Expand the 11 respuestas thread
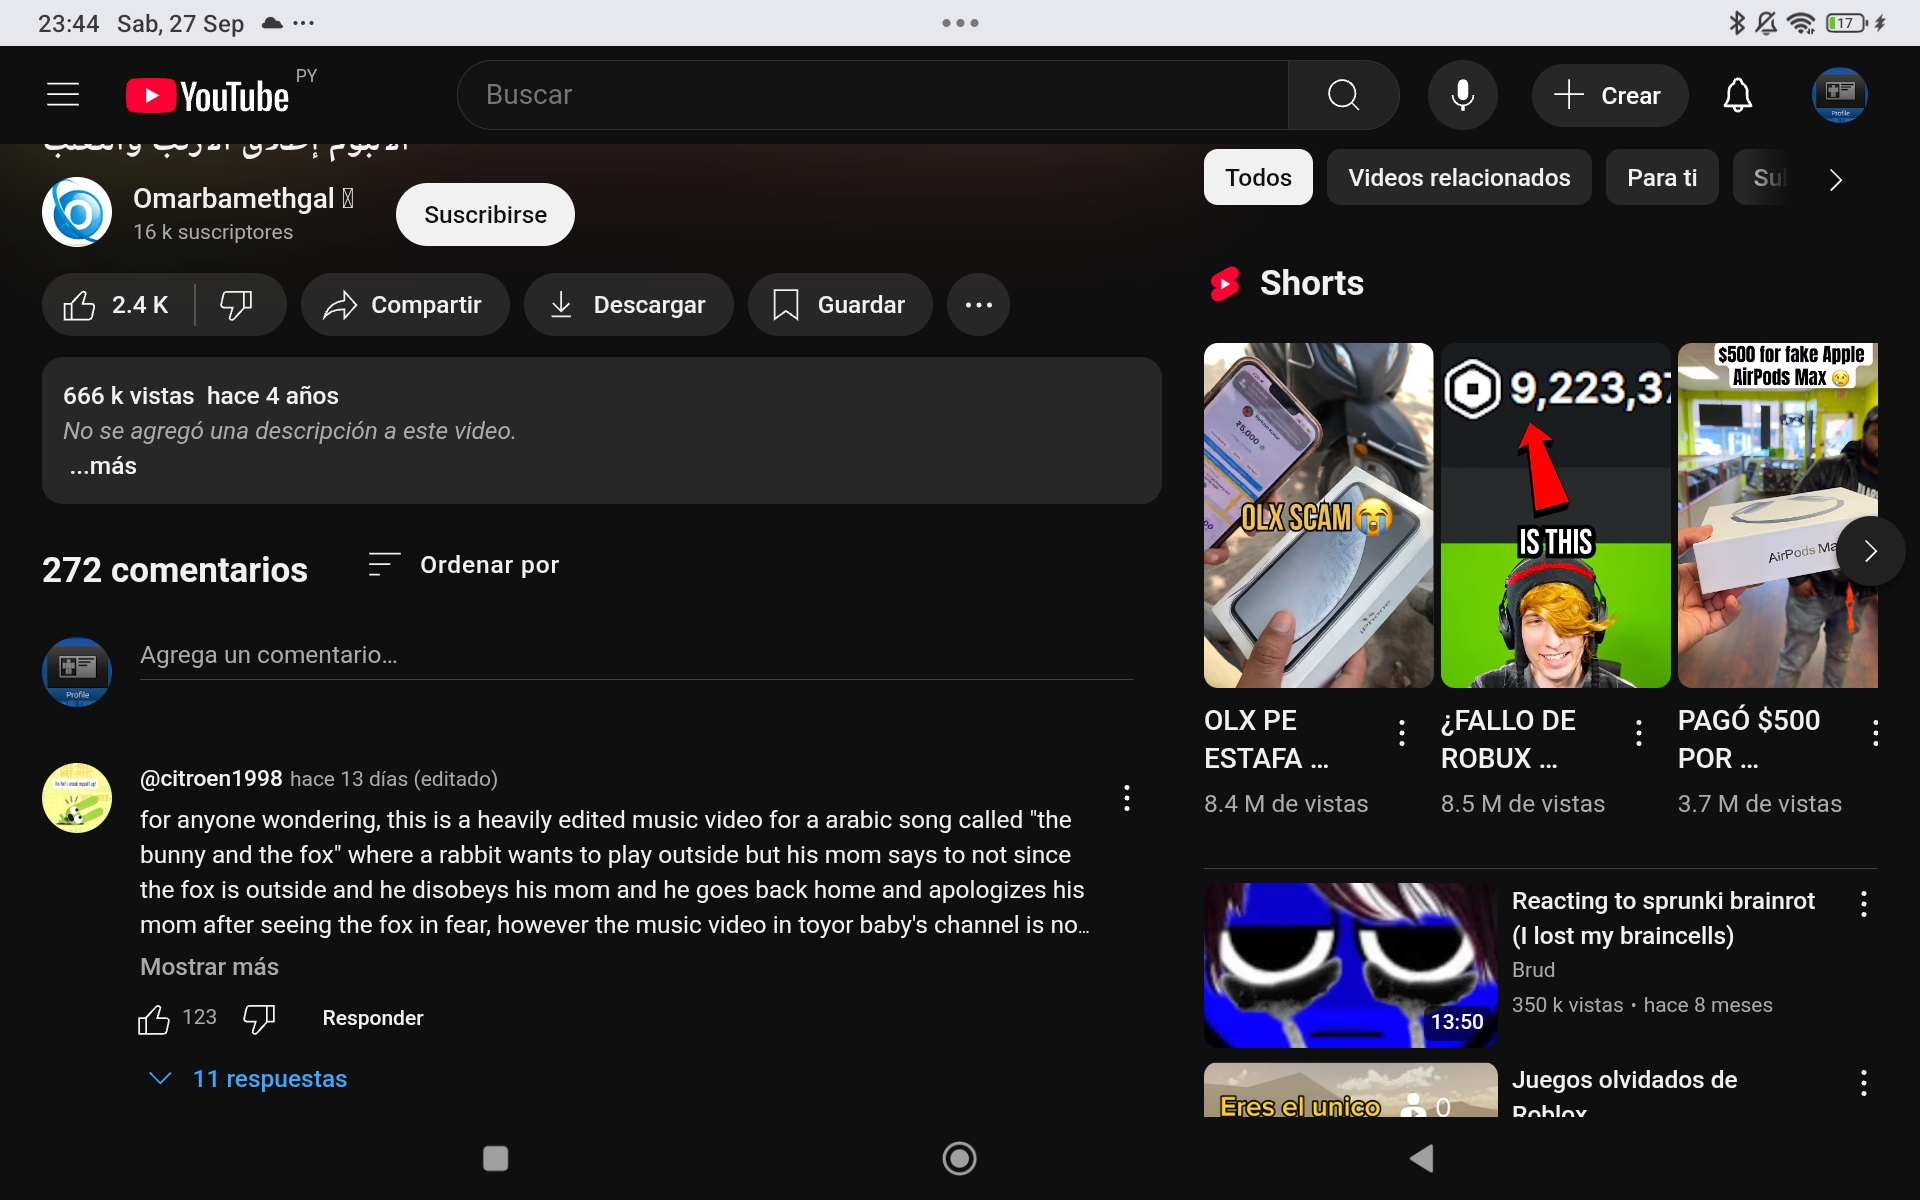The height and width of the screenshot is (1200, 1920). click(269, 1079)
